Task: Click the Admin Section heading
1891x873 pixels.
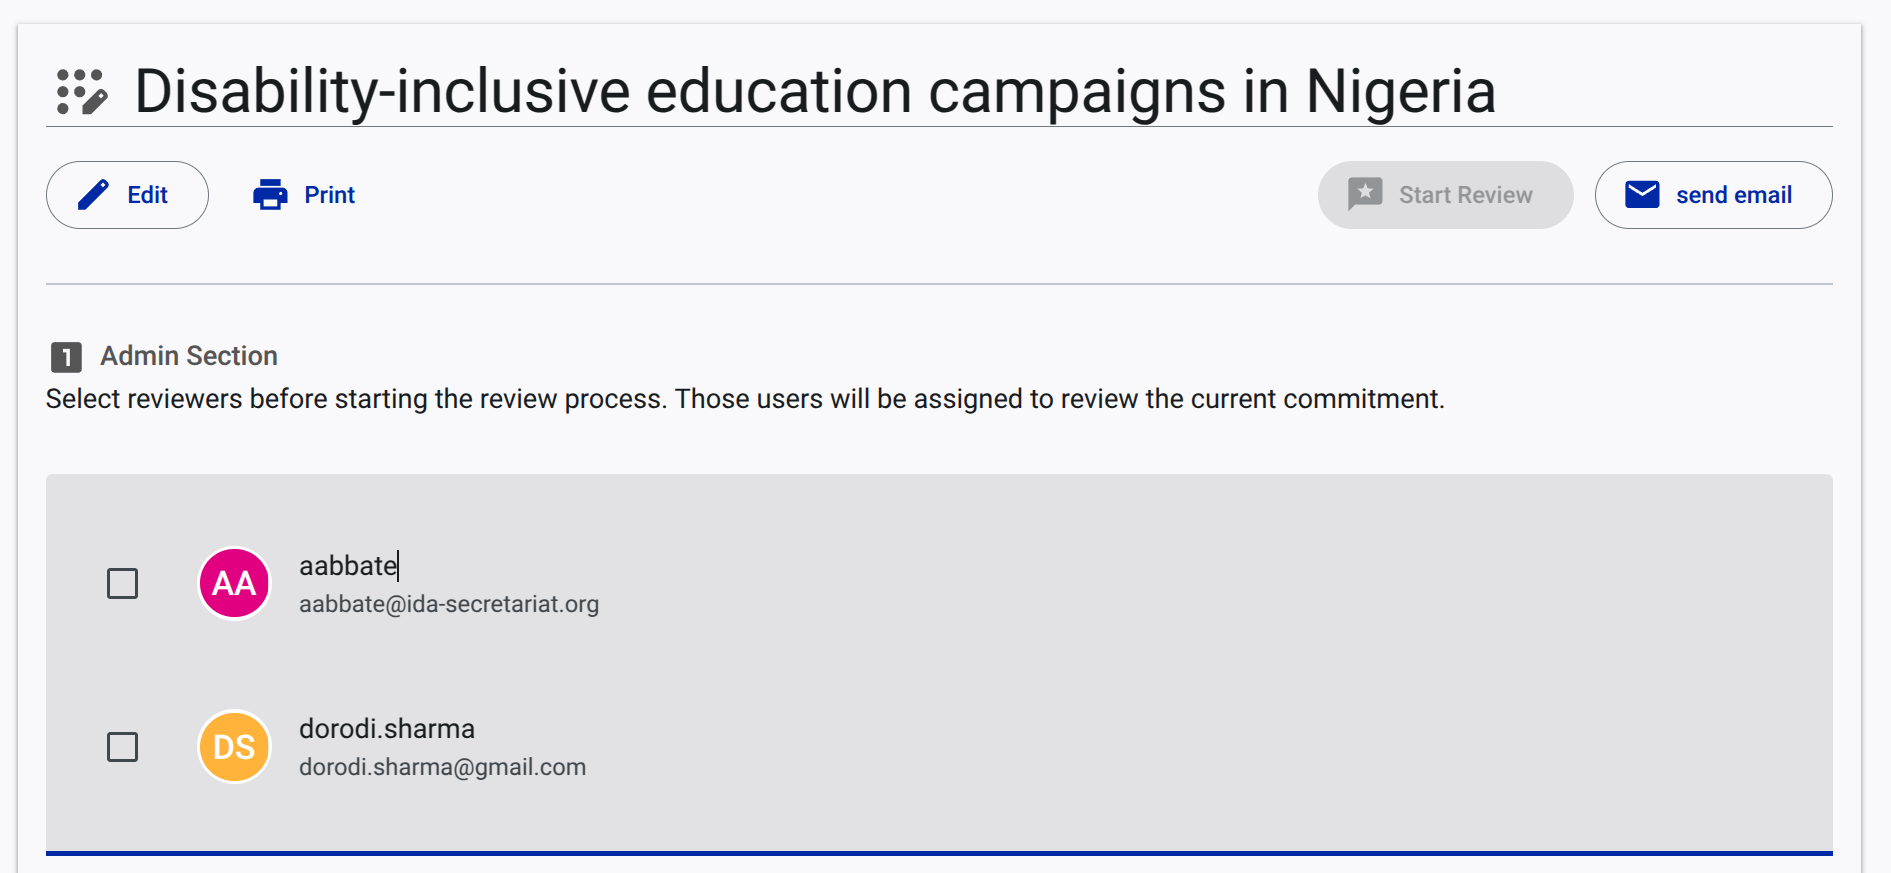Action: [x=189, y=356]
